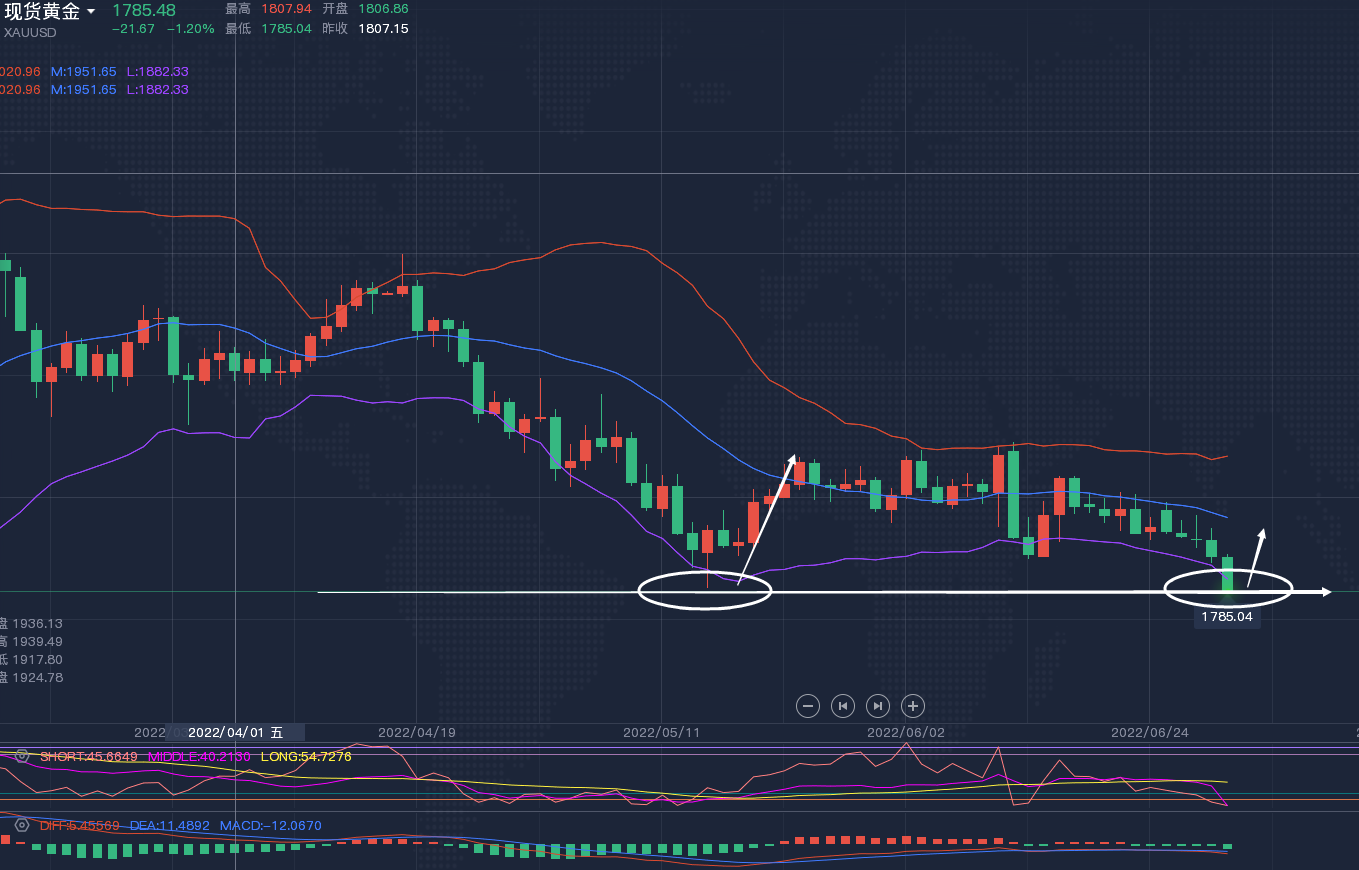Jump to next chart period icon
Screen dimensions: 1359x870
point(878,706)
